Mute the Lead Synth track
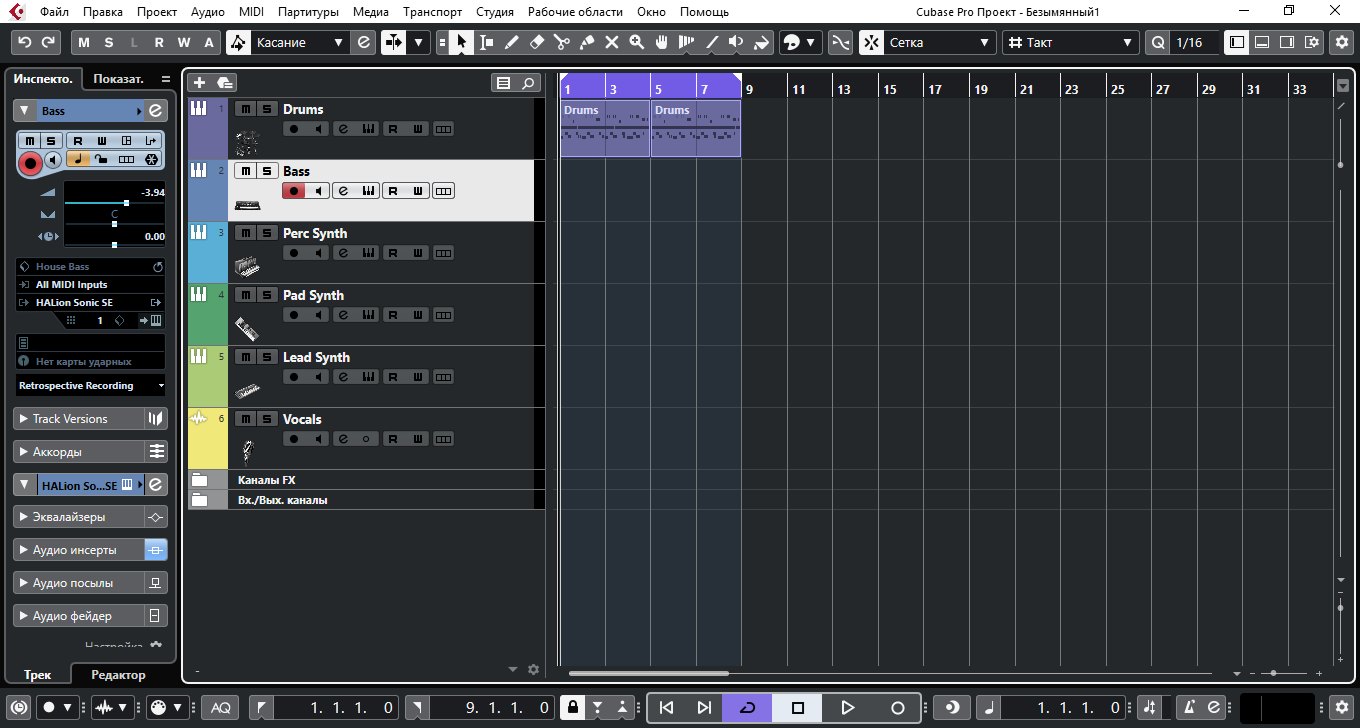Screen dimensions: 1360x728 point(244,357)
